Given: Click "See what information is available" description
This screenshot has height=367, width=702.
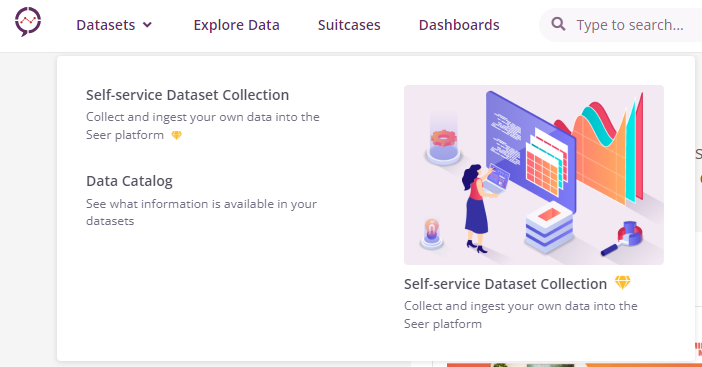Looking at the screenshot, I should pyautogui.click(x=201, y=212).
